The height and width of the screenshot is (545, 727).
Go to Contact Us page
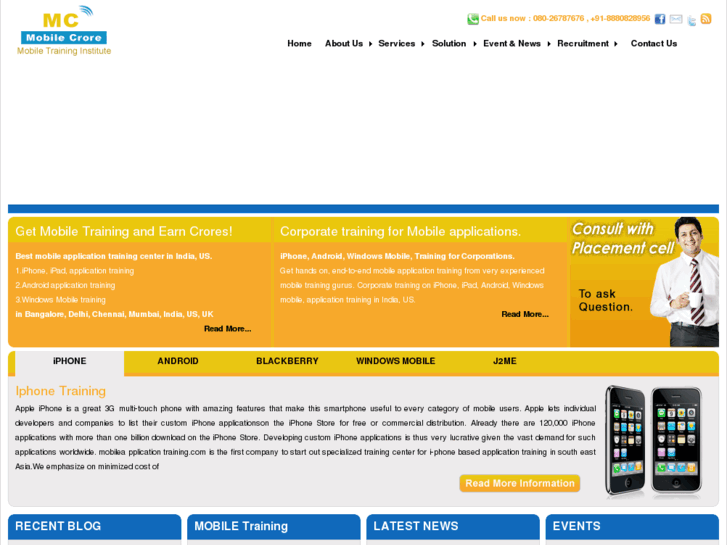click(654, 44)
